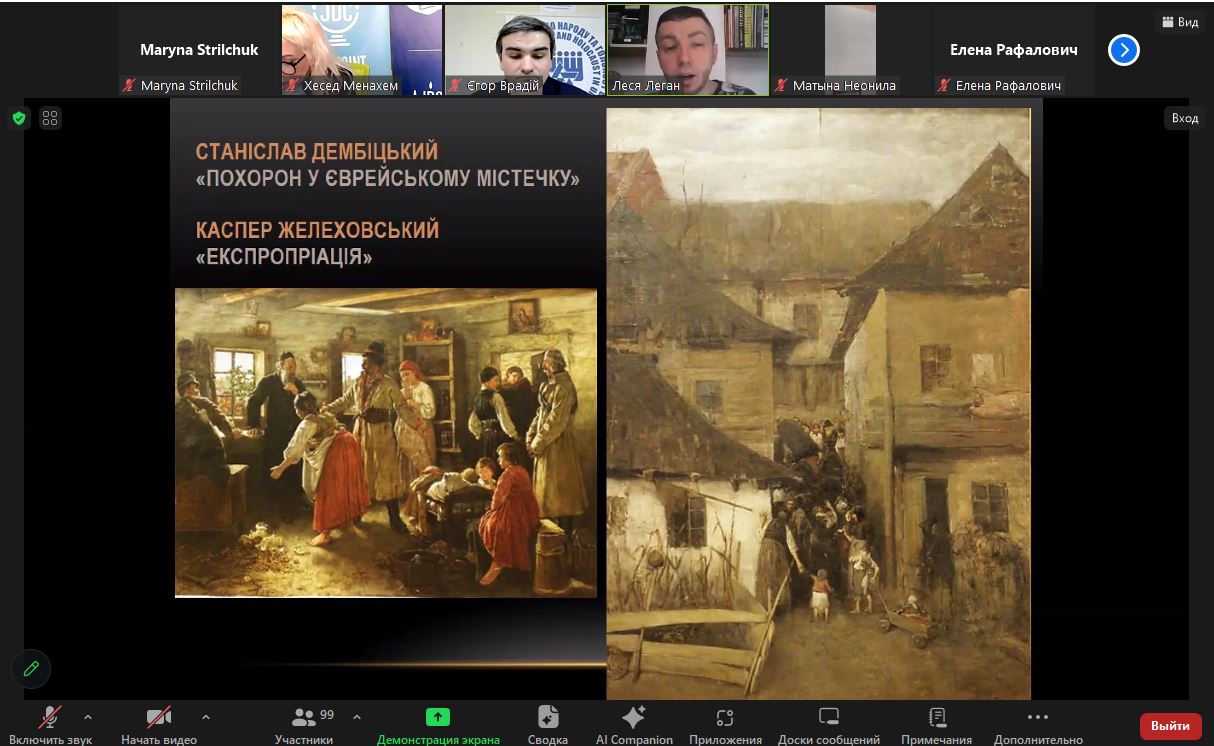Select Елена Рафалович video tile

1014,50
